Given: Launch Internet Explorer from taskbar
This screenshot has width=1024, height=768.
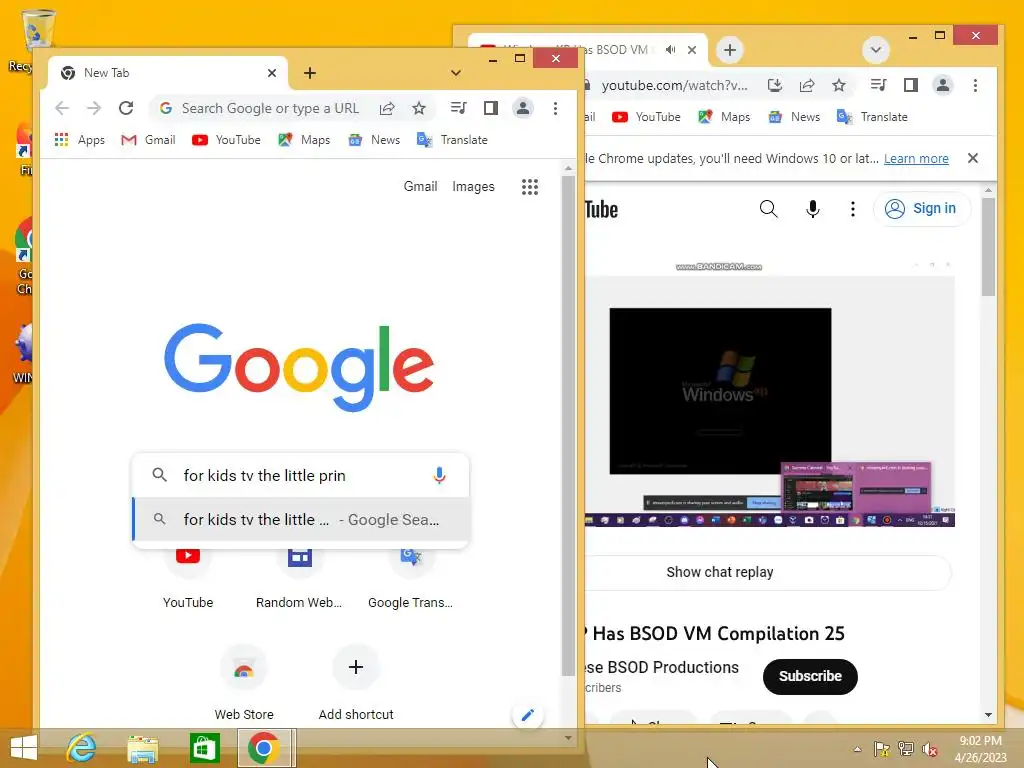Looking at the screenshot, I should [82, 748].
